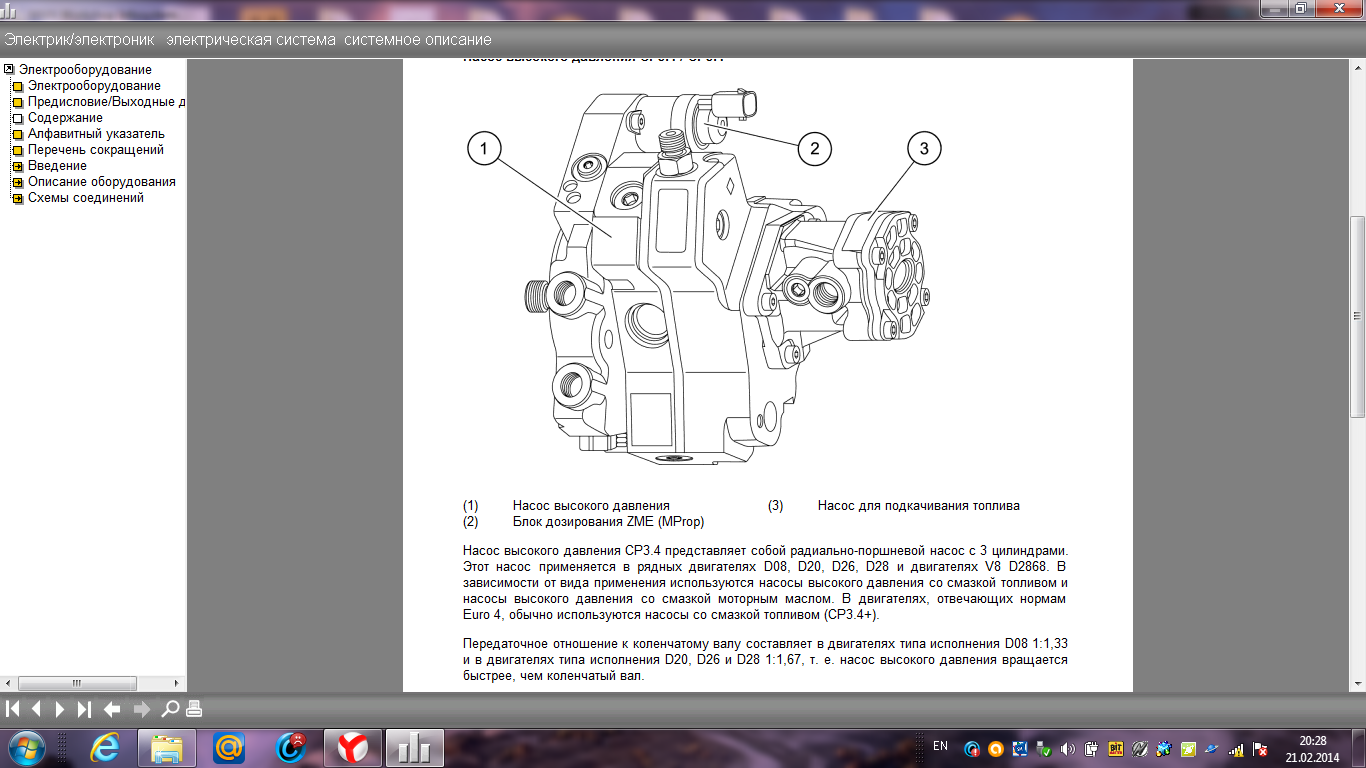The height and width of the screenshot is (768, 1366).
Task: Open Windows Explorer from taskbar
Action: coord(167,747)
